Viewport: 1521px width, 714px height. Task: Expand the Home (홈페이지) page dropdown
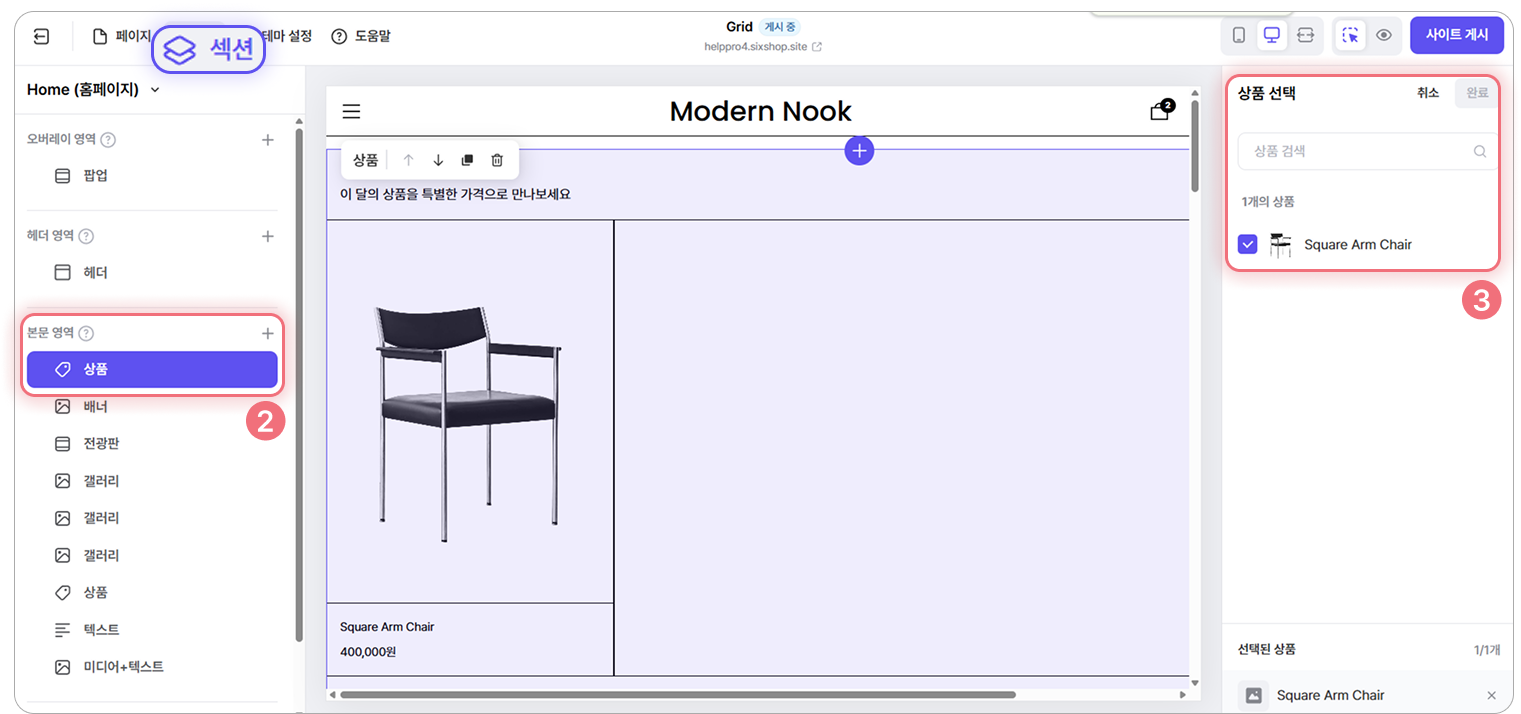pyautogui.click(x=94, y=90)
